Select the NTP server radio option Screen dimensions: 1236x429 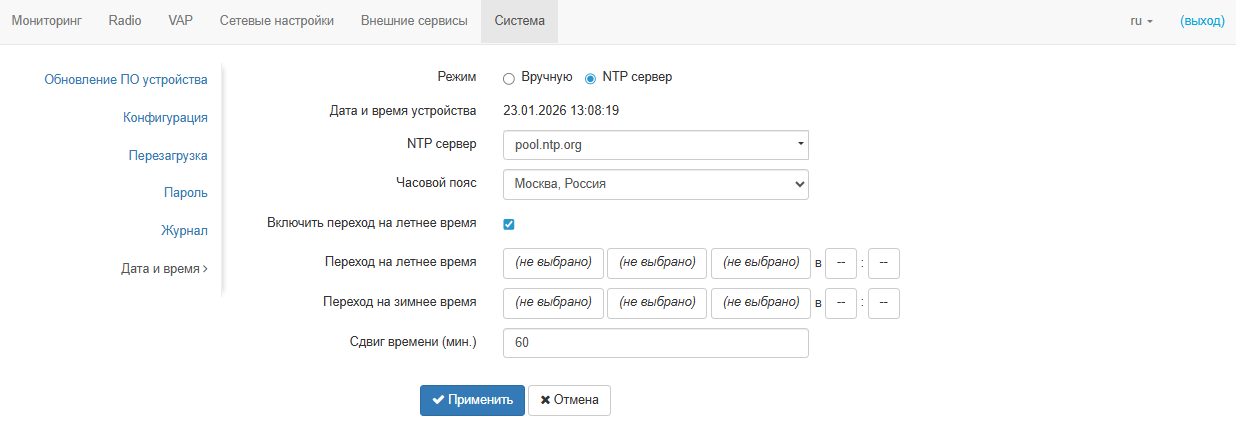590,78
